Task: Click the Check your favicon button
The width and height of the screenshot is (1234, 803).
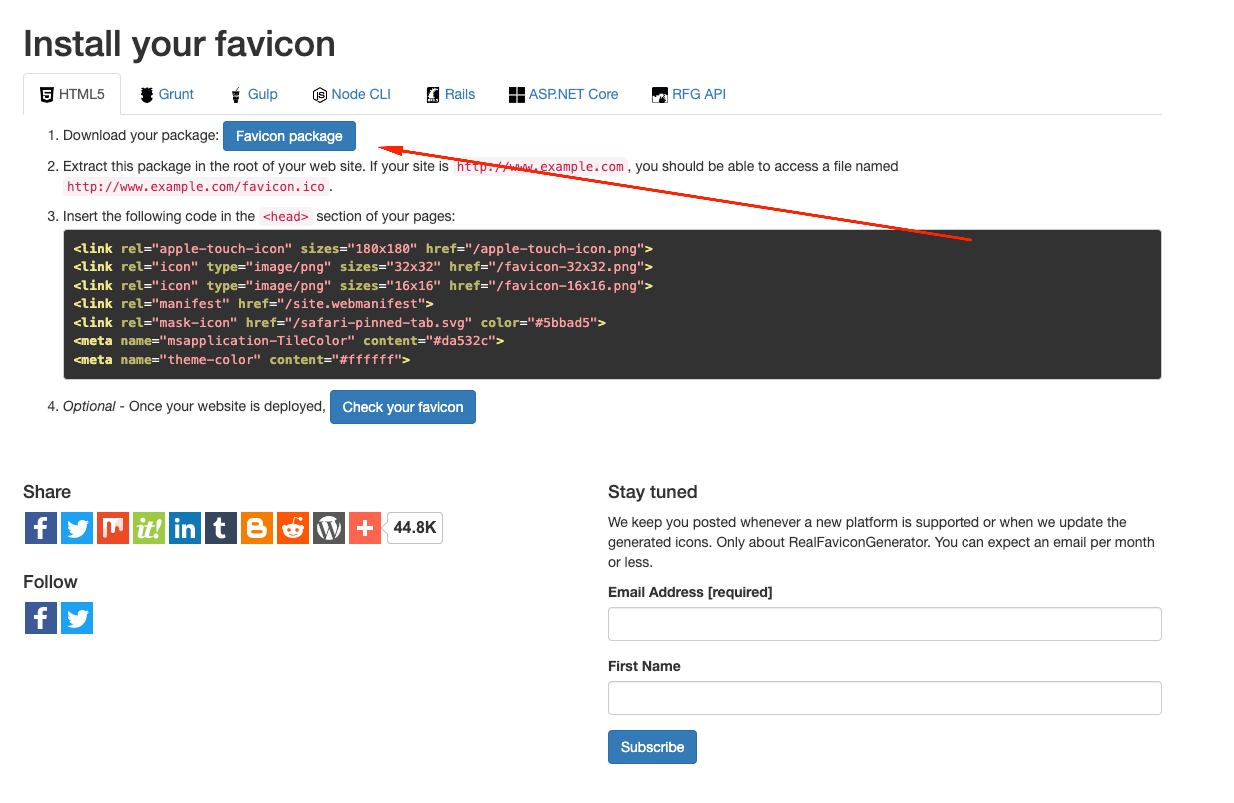Action: (403, 407)
